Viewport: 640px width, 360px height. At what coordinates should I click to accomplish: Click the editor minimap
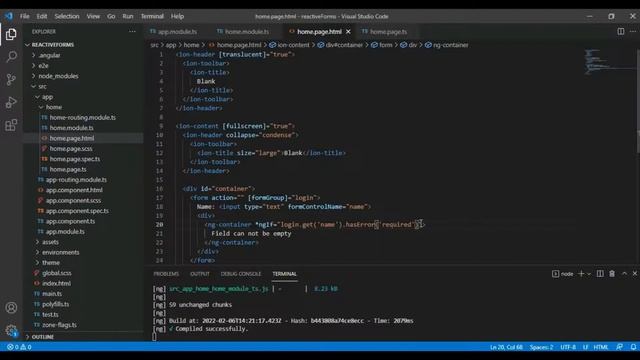pyautogui.click(x=609, y=62)
